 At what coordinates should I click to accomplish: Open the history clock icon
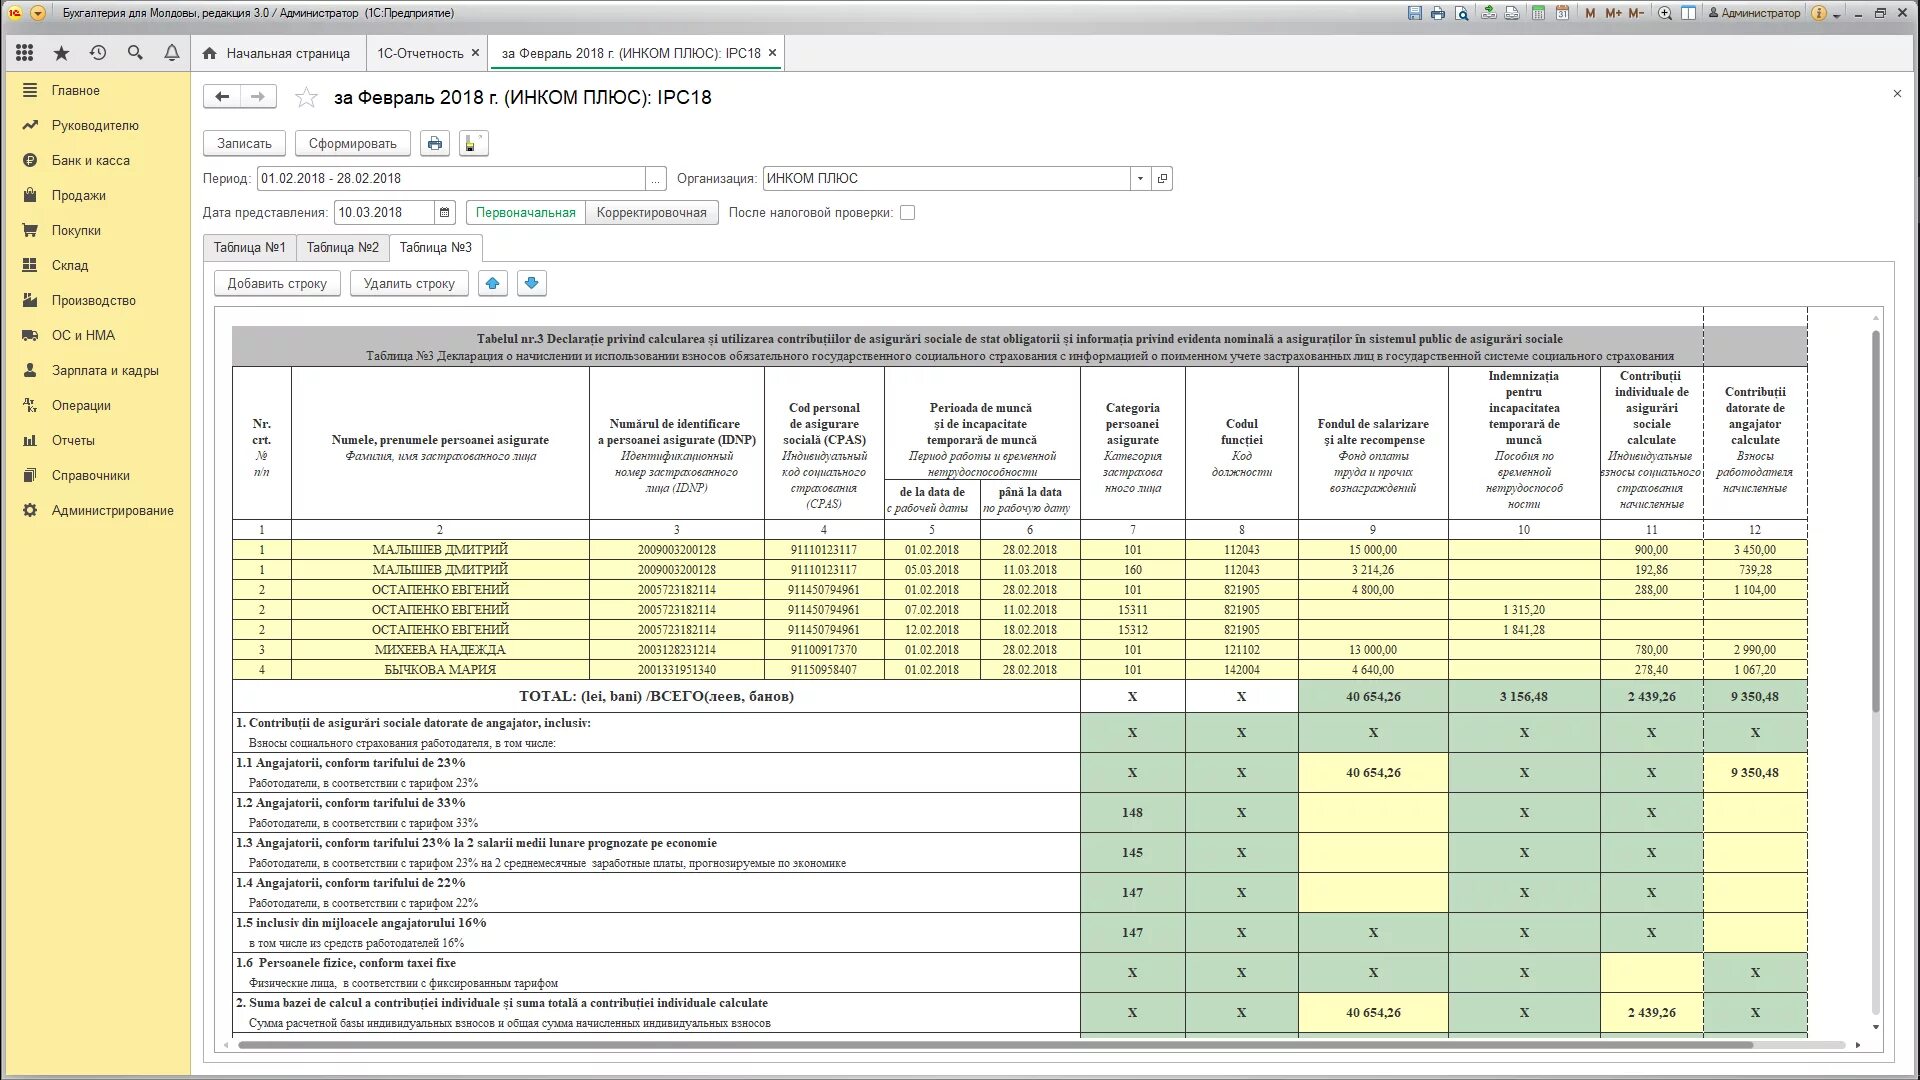98,53
